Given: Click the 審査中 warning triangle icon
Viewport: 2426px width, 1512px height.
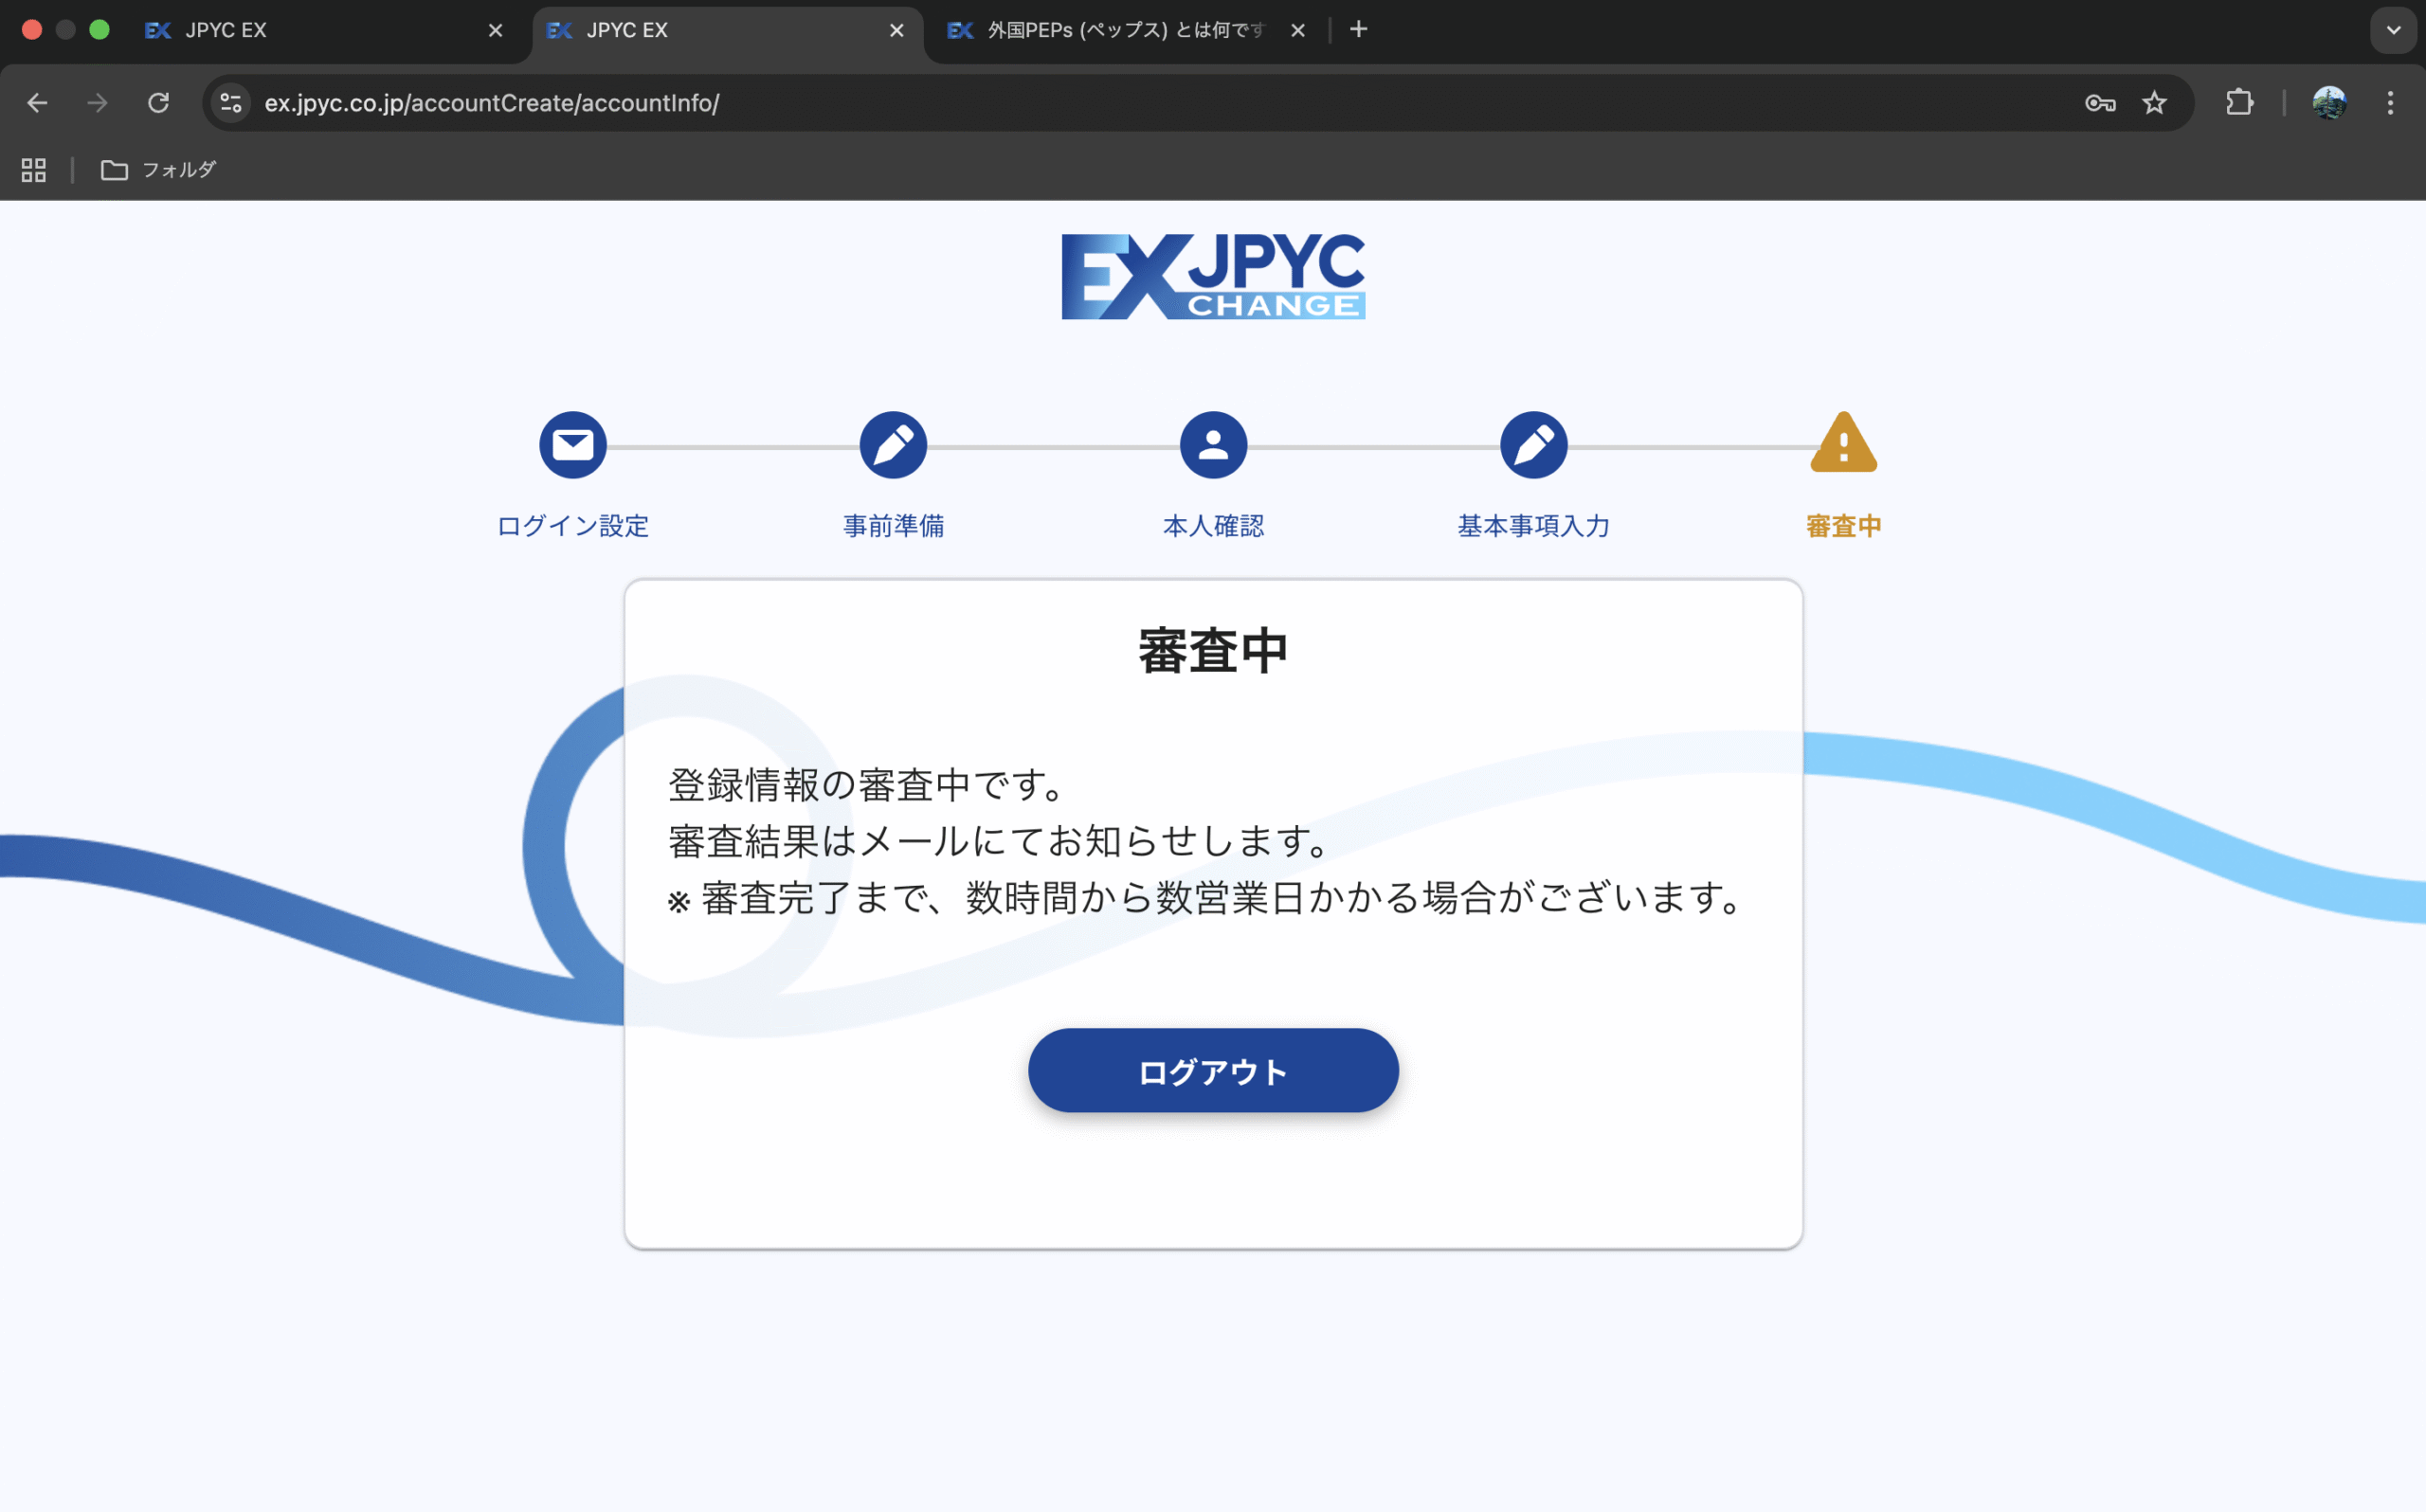Looking at the screenshot, I should (1843, 444).
